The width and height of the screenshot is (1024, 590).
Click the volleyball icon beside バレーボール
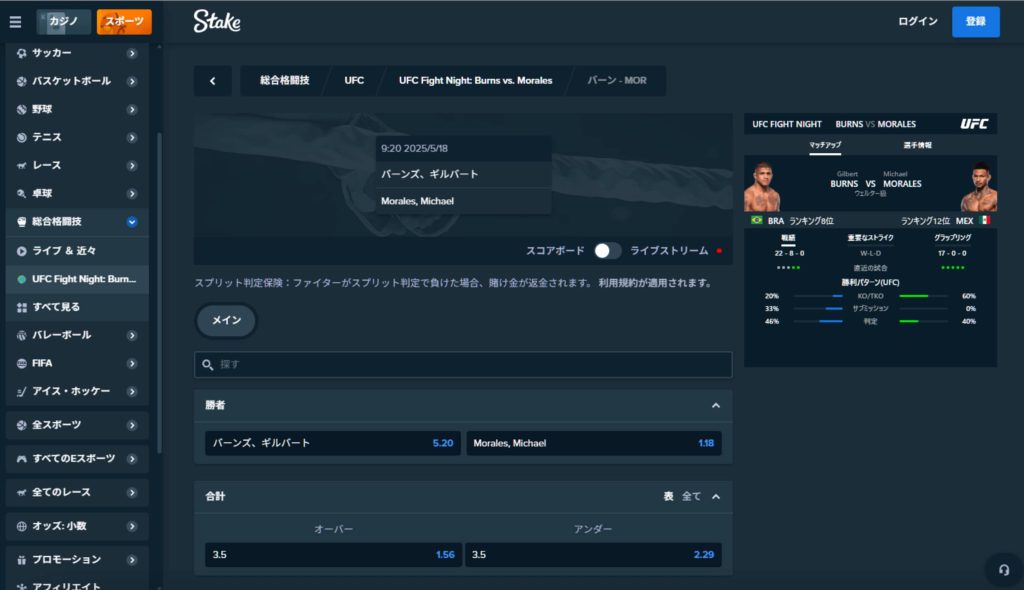click(22, 335)
